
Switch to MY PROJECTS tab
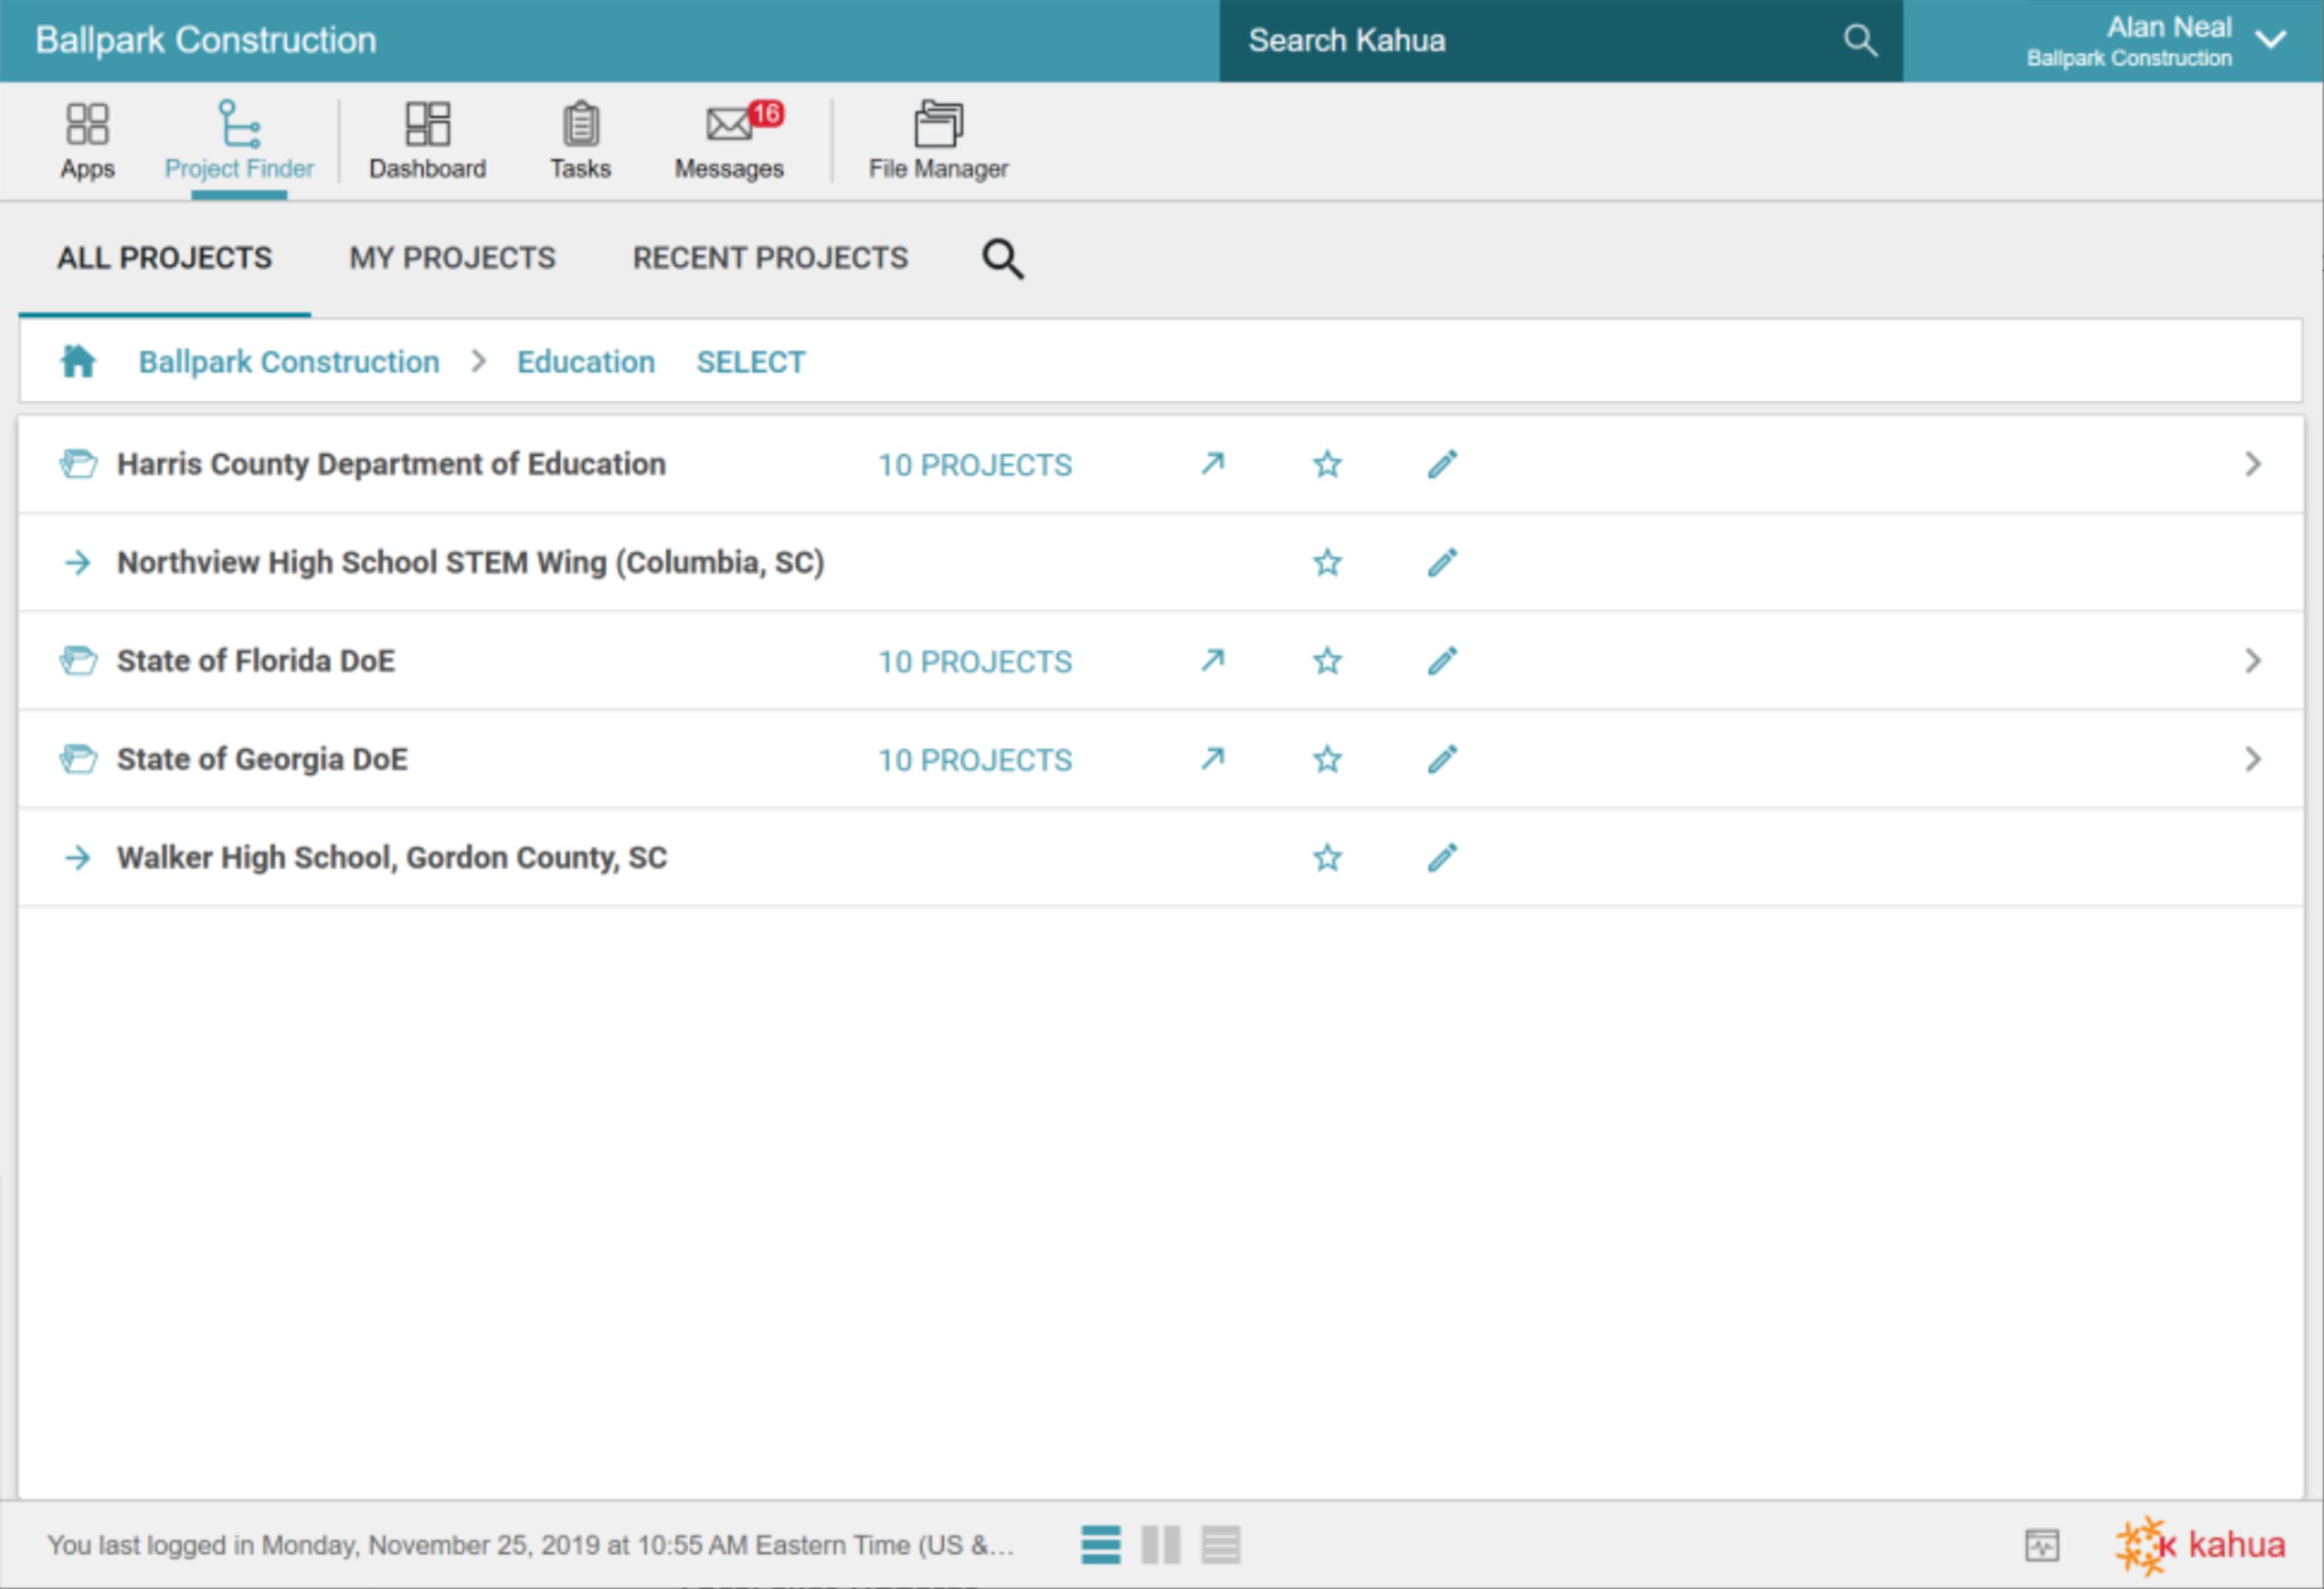pos(452,258)
